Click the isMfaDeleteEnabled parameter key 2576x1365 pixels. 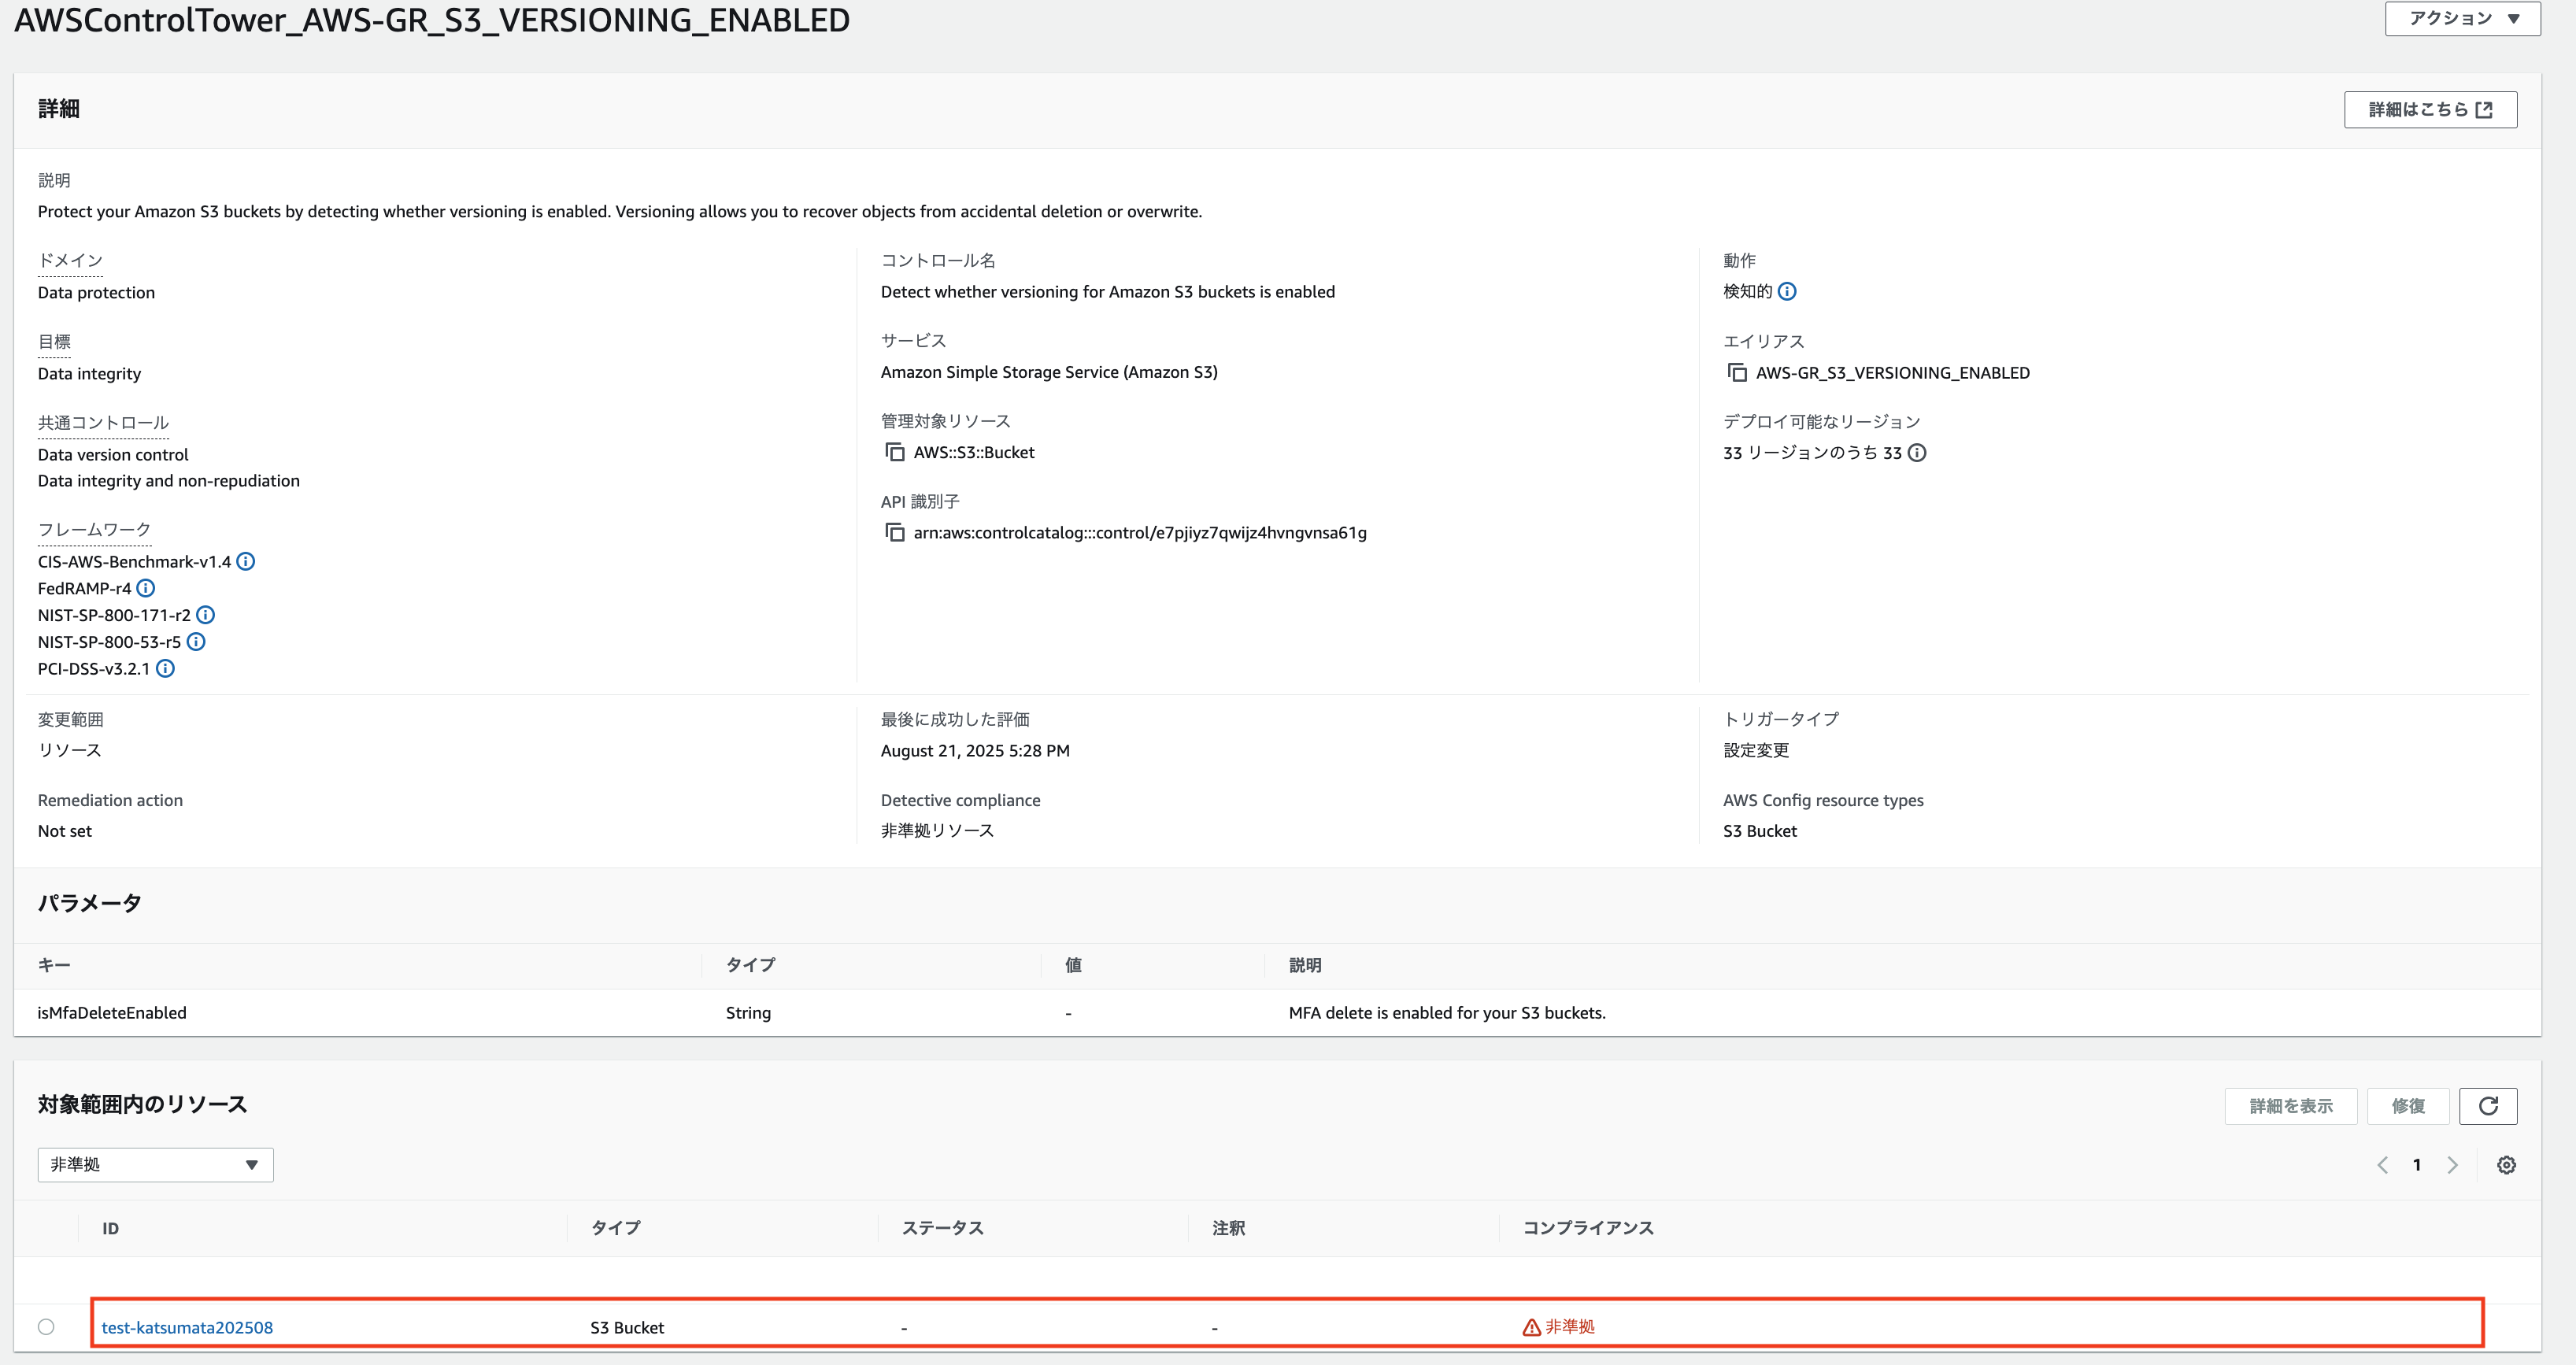[112, 1012]
